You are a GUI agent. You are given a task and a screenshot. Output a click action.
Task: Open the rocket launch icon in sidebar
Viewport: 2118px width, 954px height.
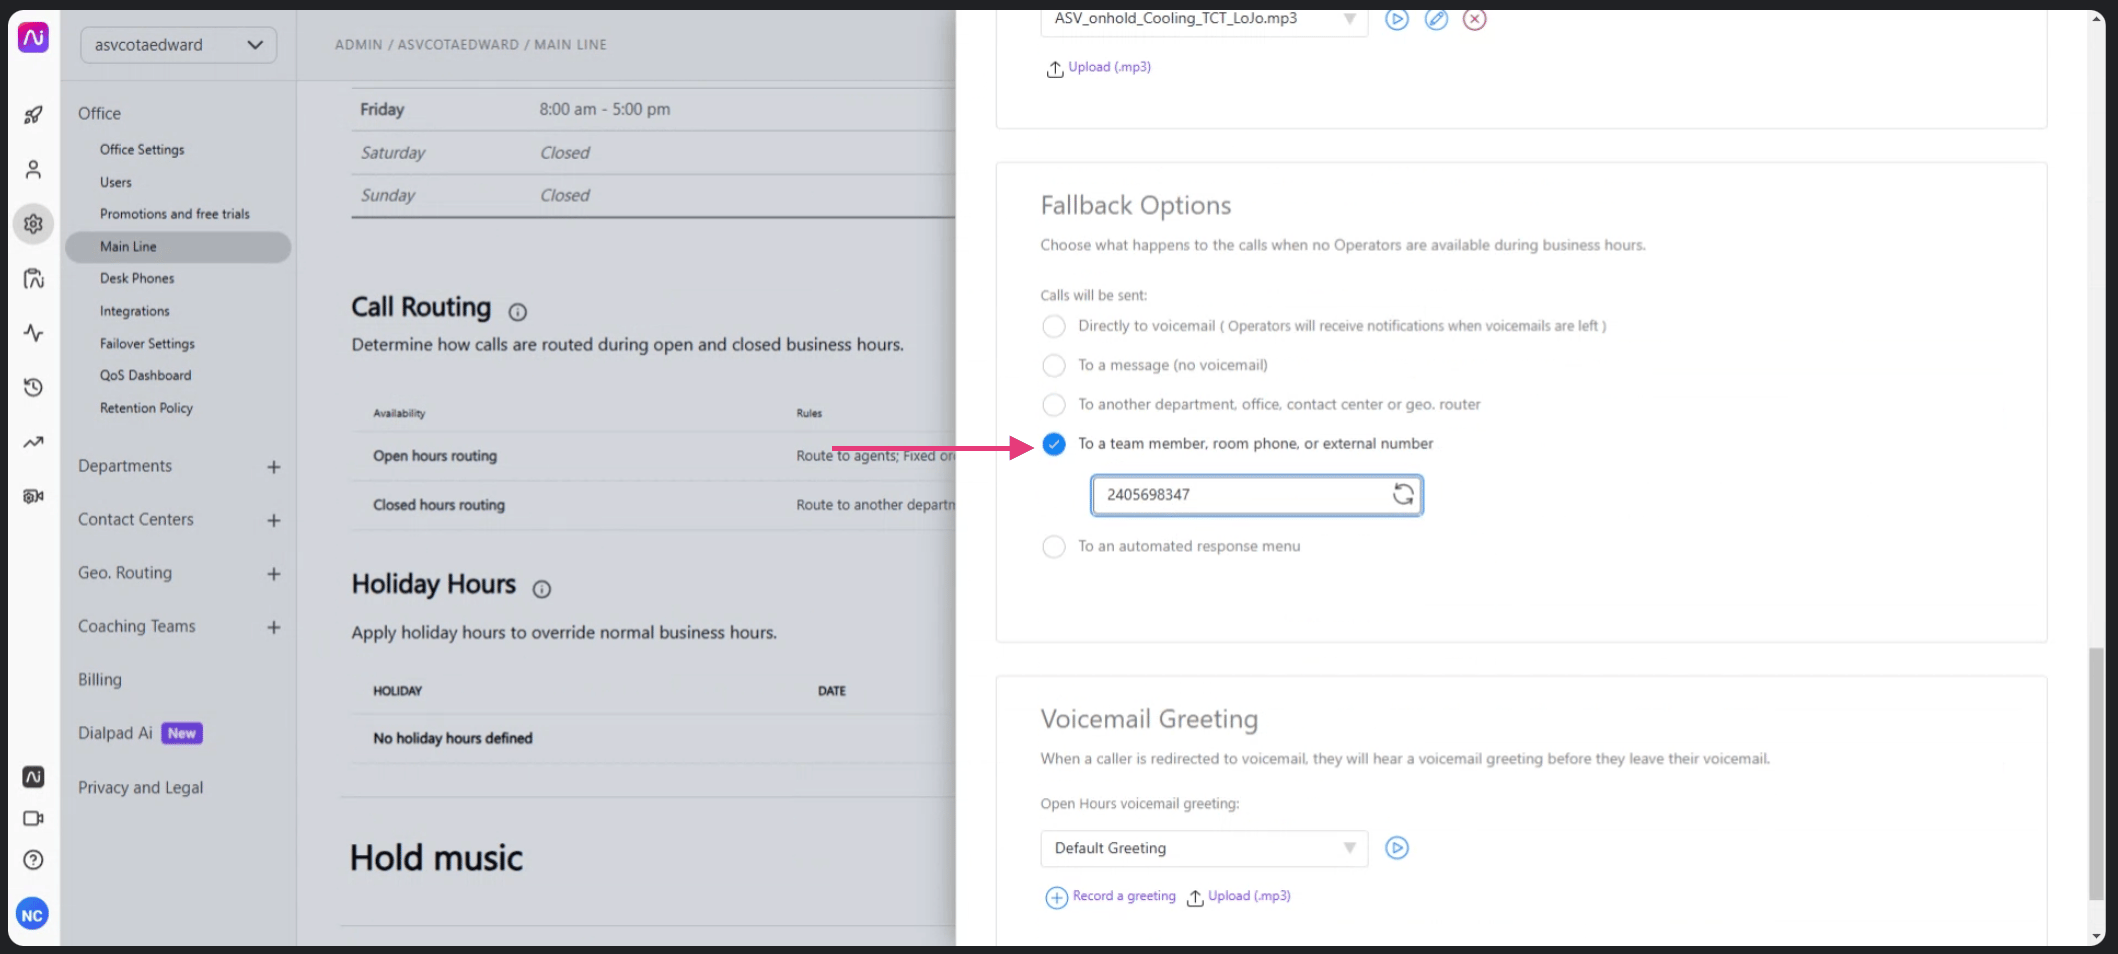coord(33,115)
